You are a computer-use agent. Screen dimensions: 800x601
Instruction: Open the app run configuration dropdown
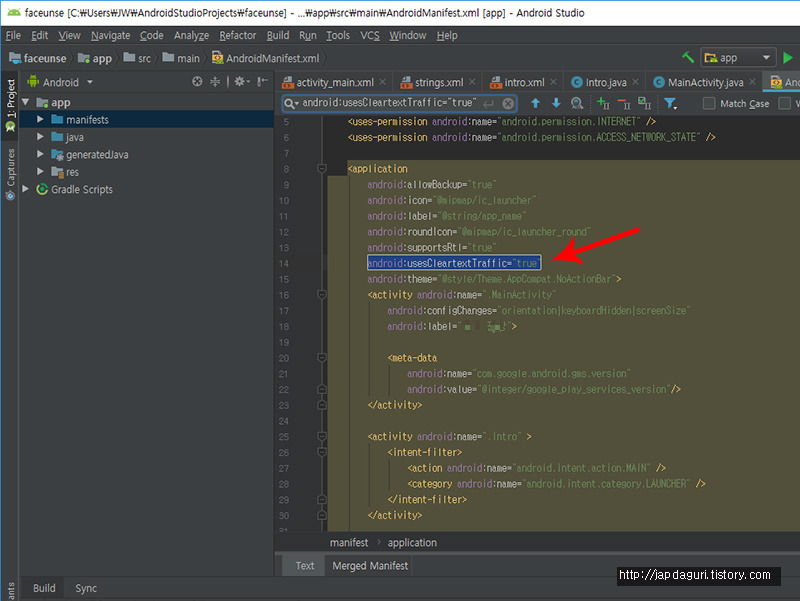point(738,58)
